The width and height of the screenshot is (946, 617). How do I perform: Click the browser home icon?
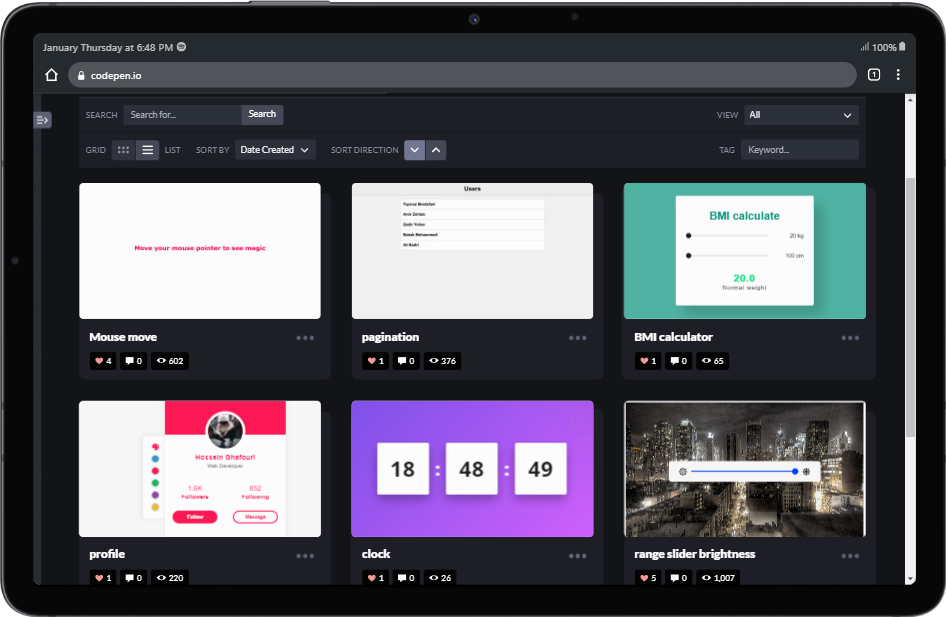point(52,75)
